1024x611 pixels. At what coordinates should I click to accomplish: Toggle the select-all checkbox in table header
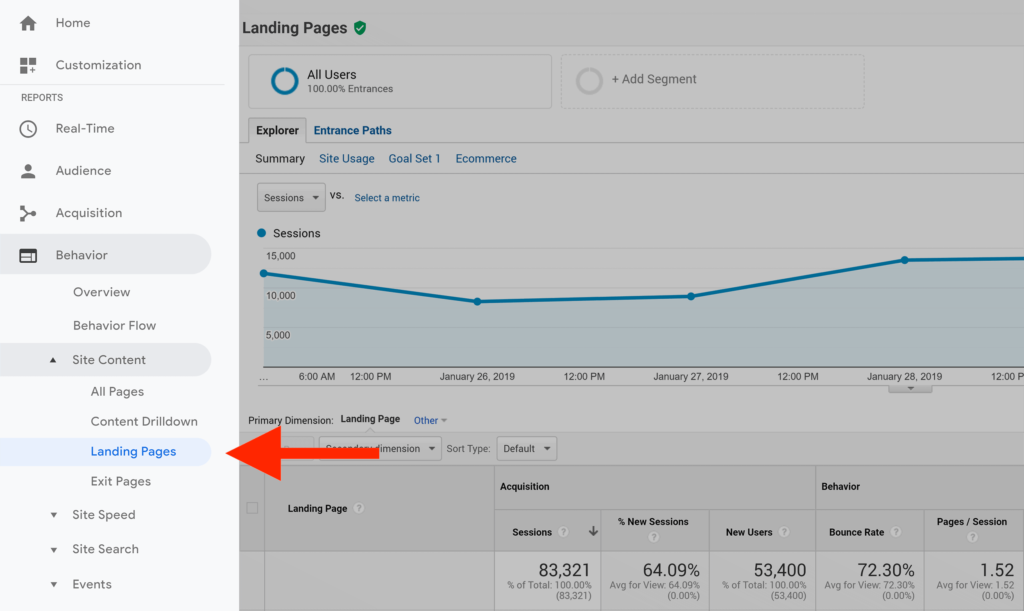point(253,507)
